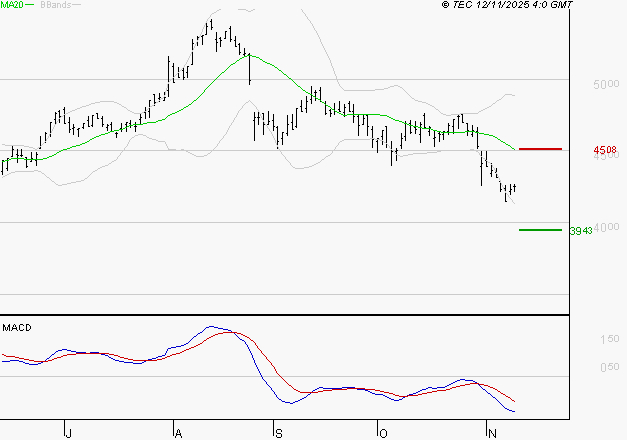627x440 pixels.
Task: Click the 4000 price axis label
Action: pos(607,227)
